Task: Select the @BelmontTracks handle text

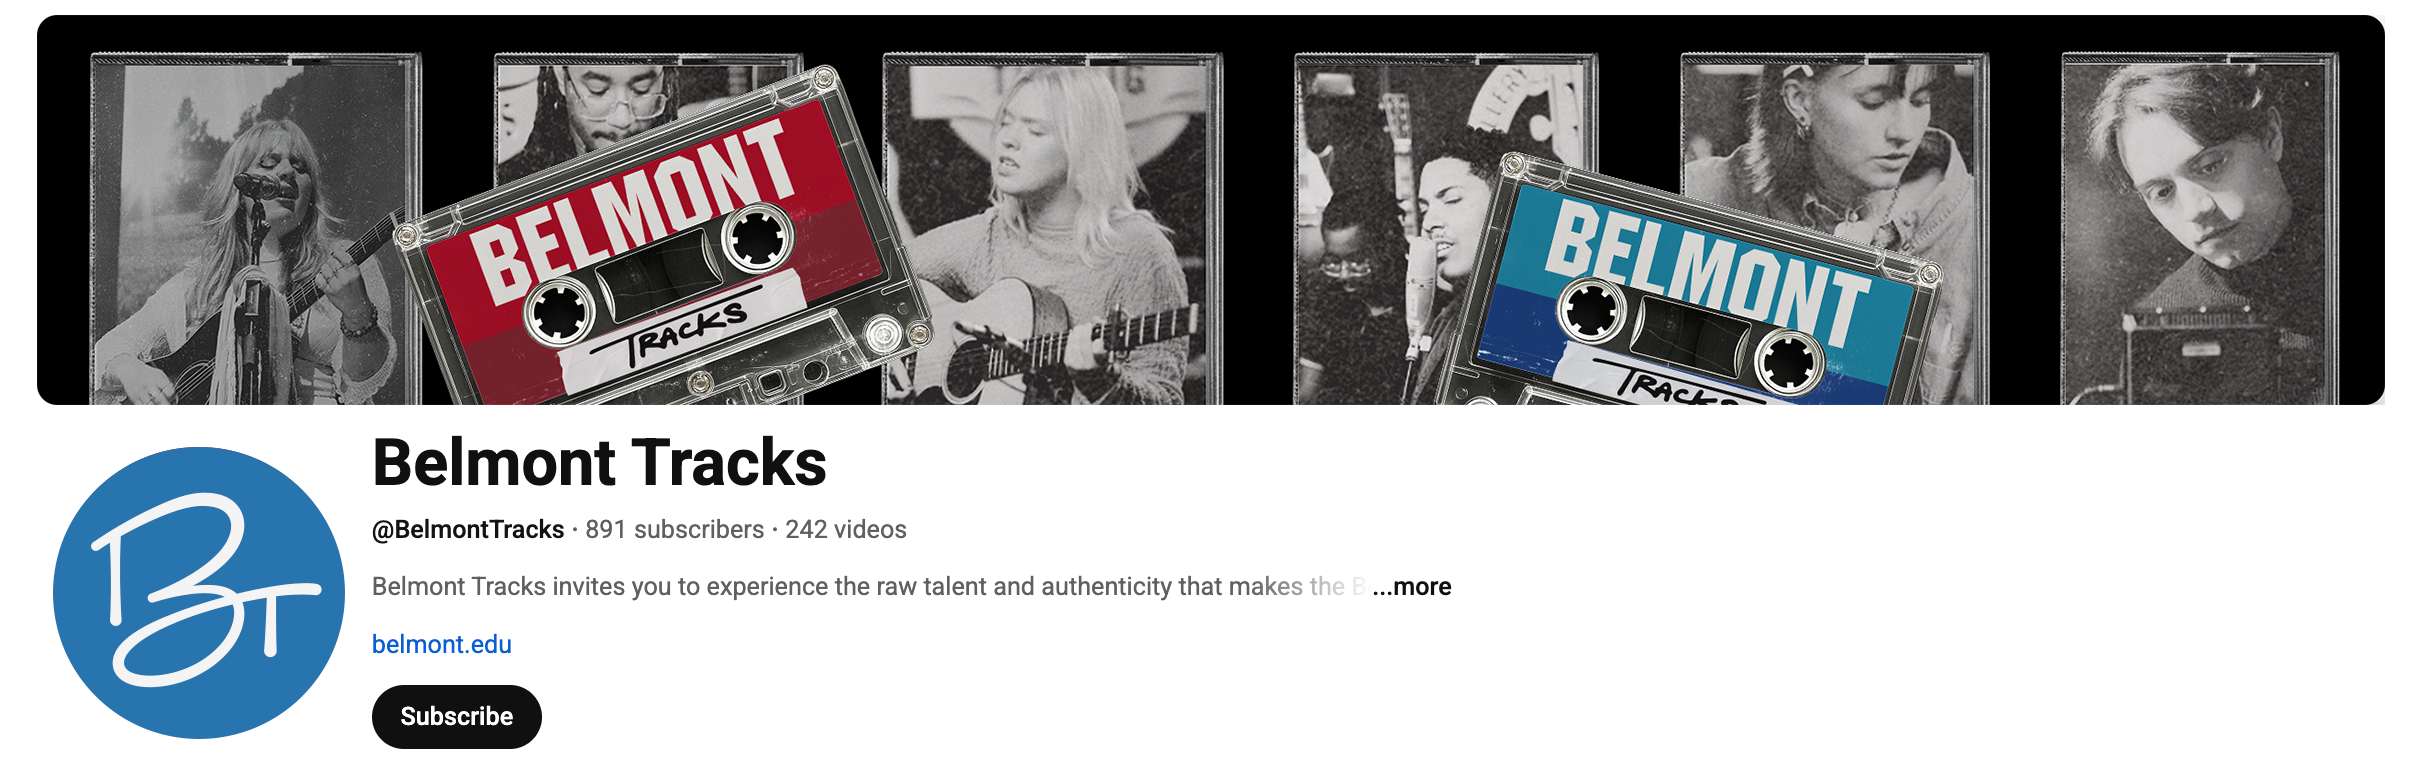Action: click(x=468, y=530)
